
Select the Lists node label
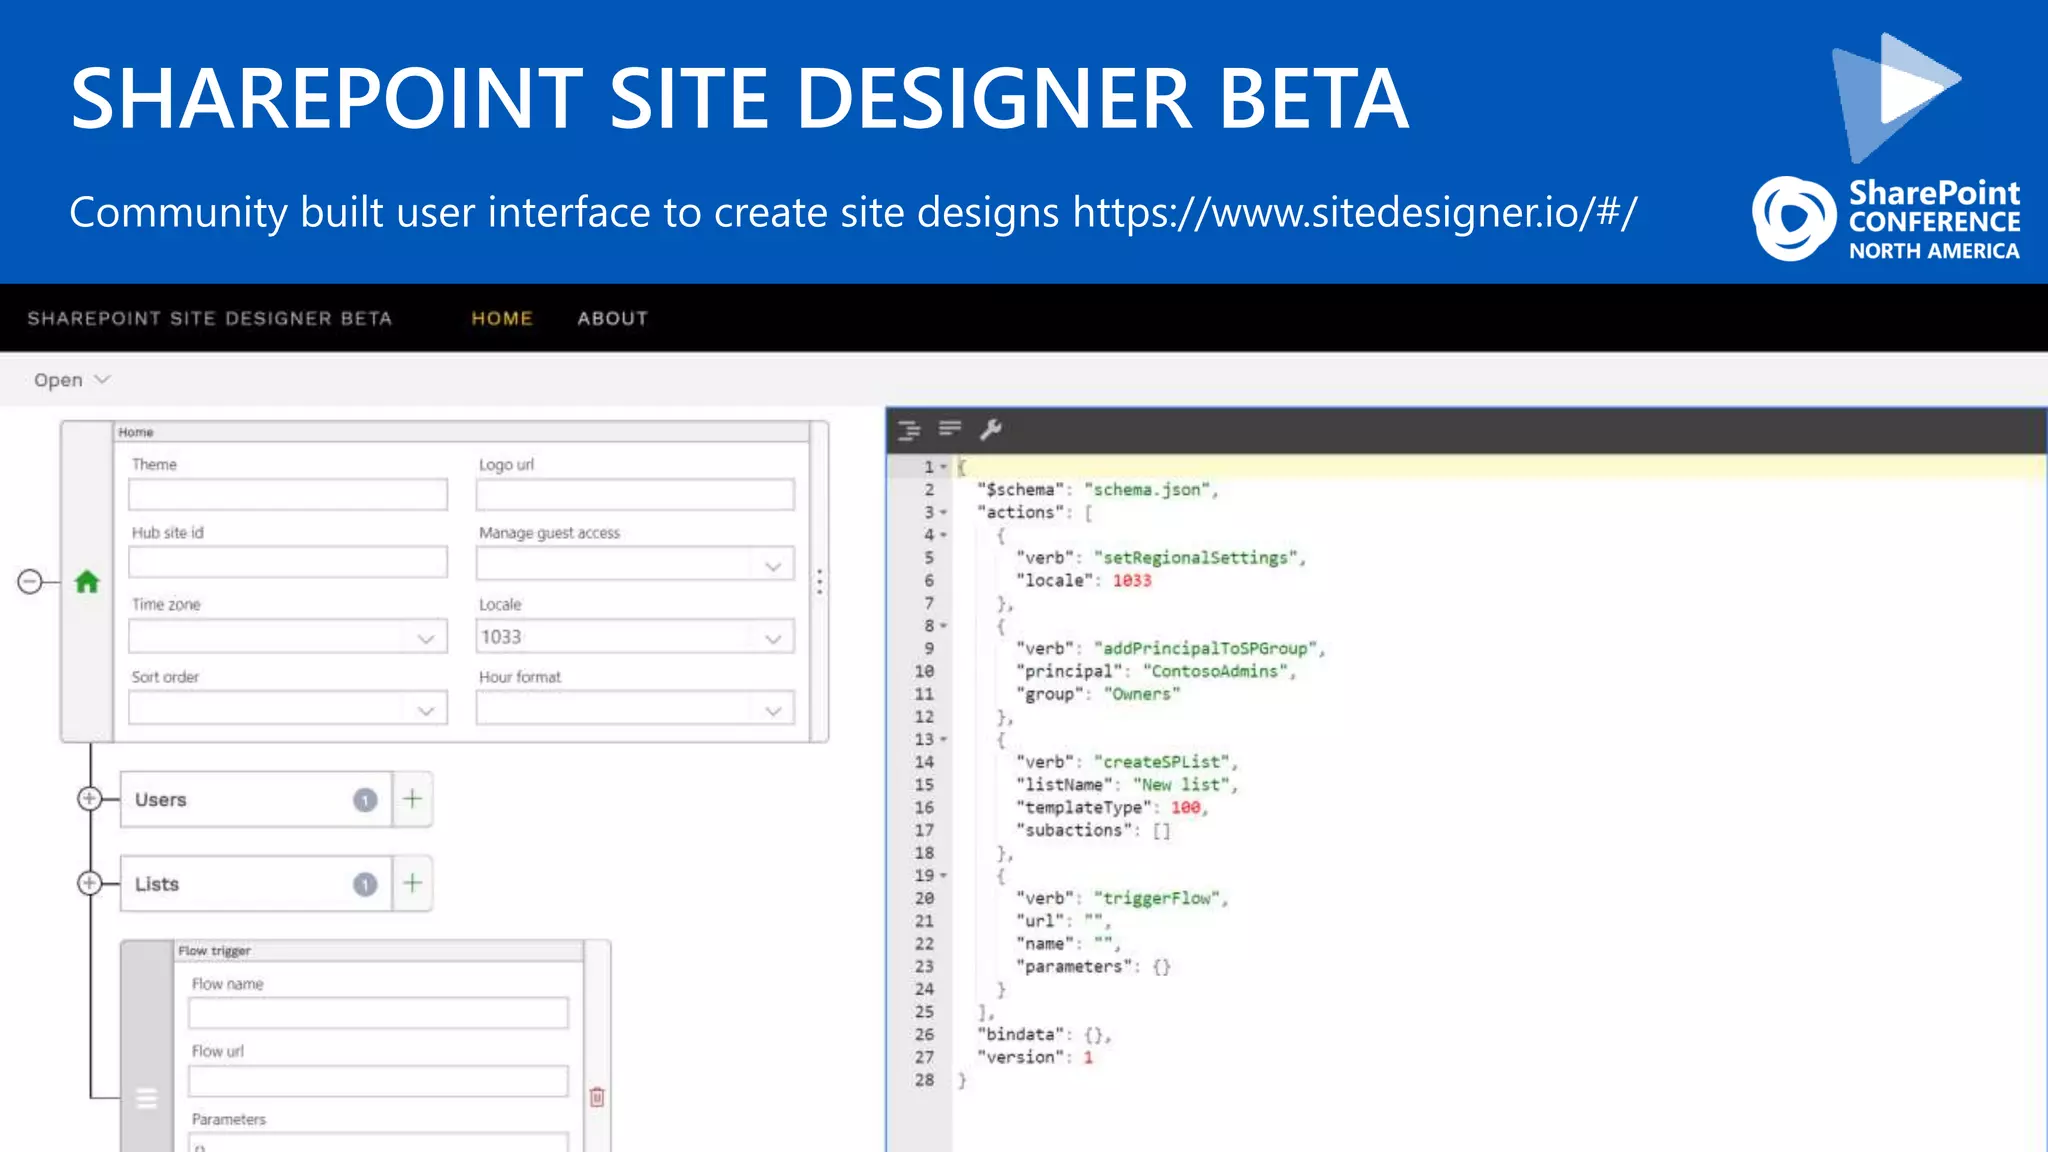[157, 884]
